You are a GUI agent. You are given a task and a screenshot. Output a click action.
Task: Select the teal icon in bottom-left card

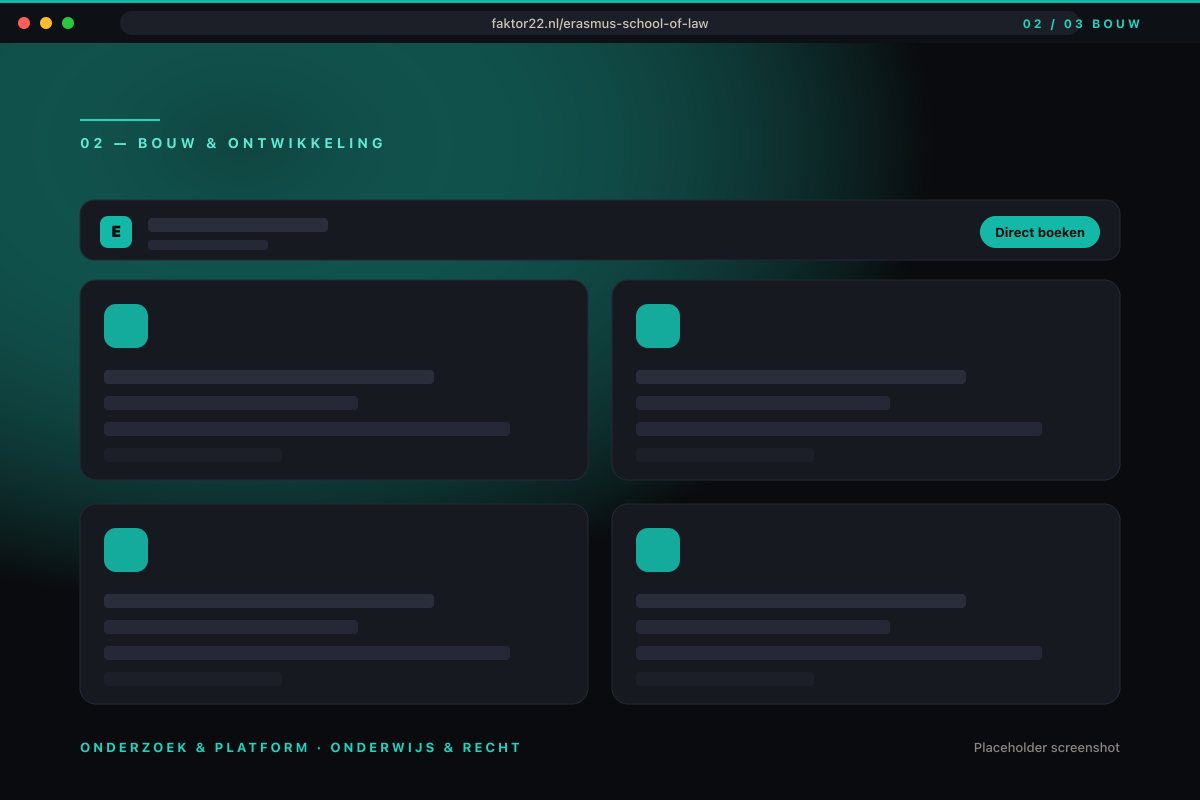[x=126, y=550]
